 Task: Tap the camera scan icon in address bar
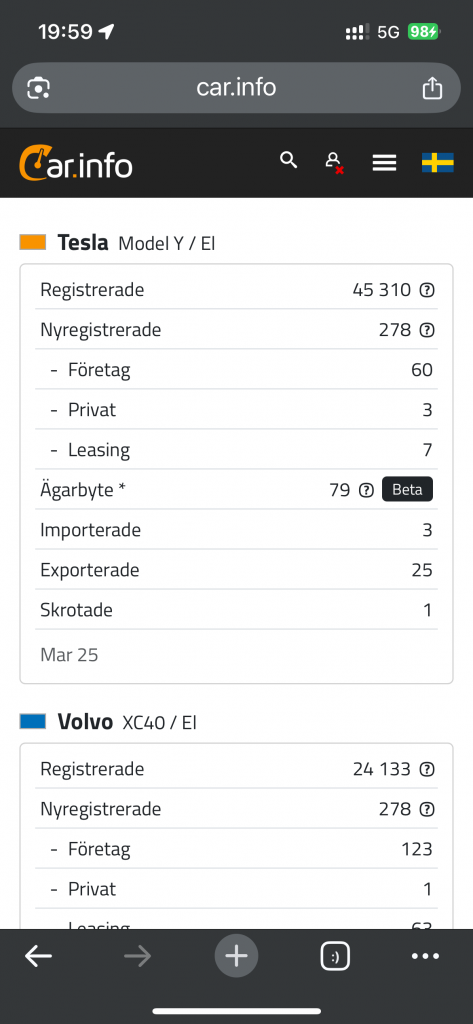click(39, 88)
